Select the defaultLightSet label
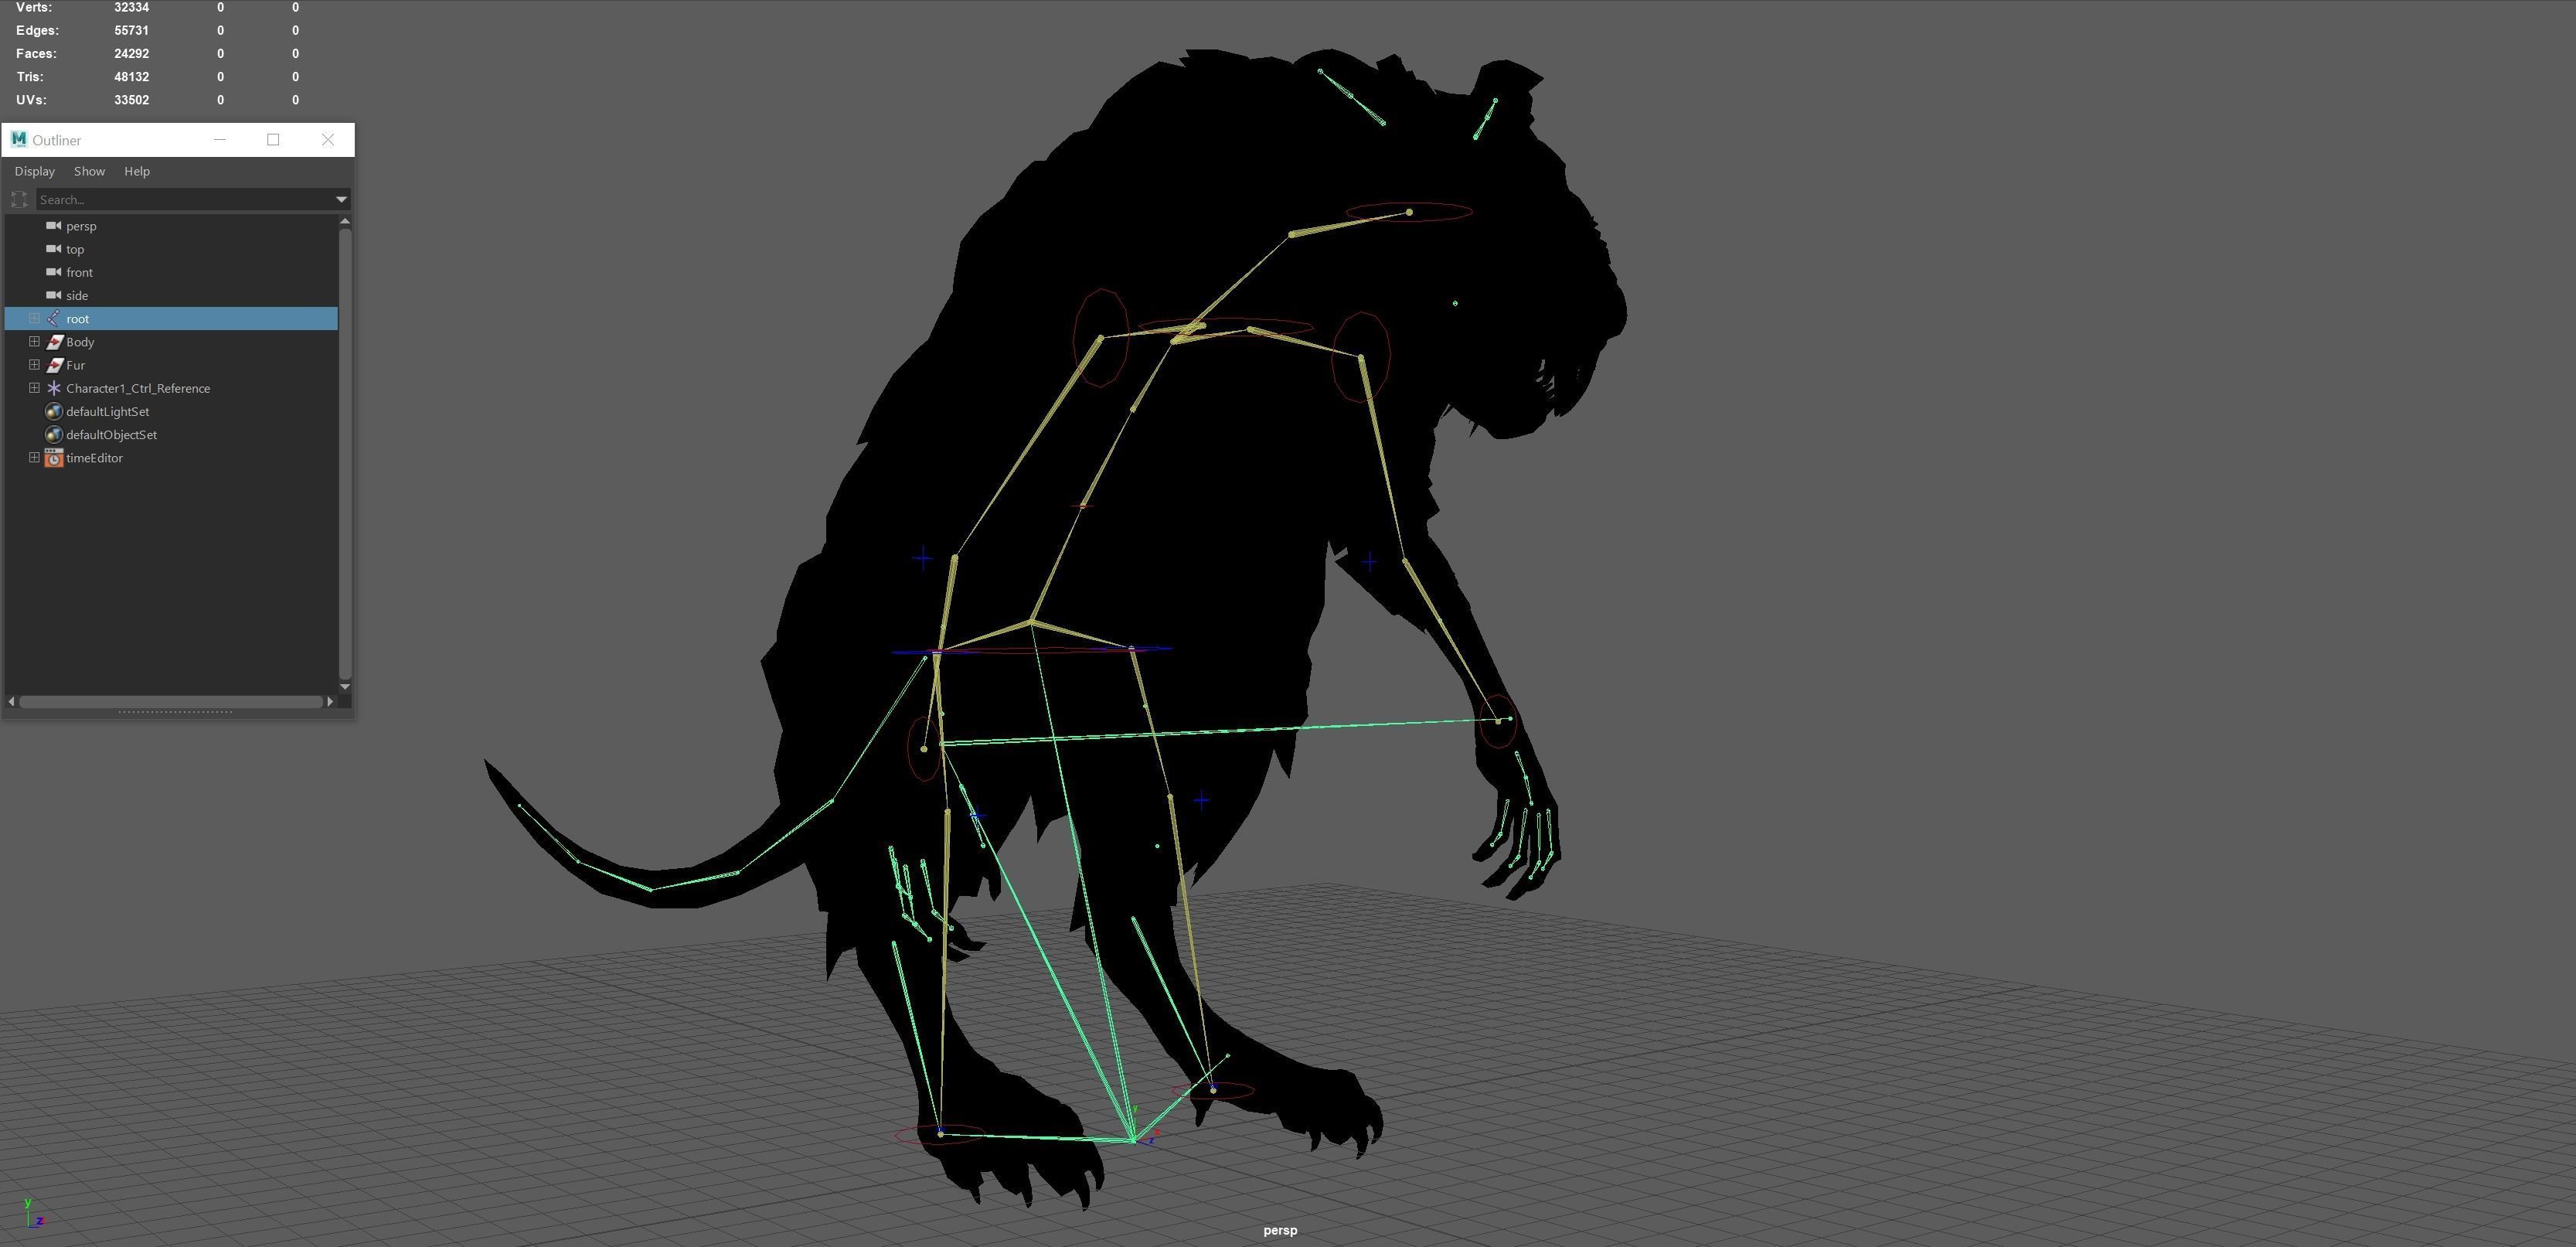Image resolution: width=2576 pixels, height=1247 pixels. [107, 411]
